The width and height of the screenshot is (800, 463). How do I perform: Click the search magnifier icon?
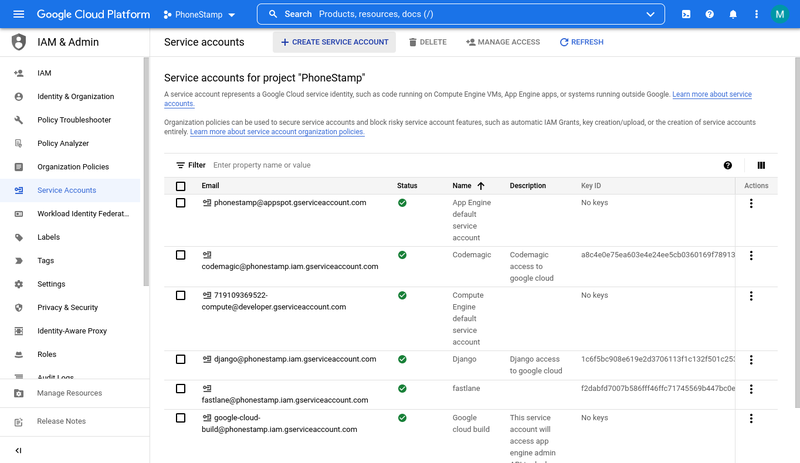(x=273, y=14)
